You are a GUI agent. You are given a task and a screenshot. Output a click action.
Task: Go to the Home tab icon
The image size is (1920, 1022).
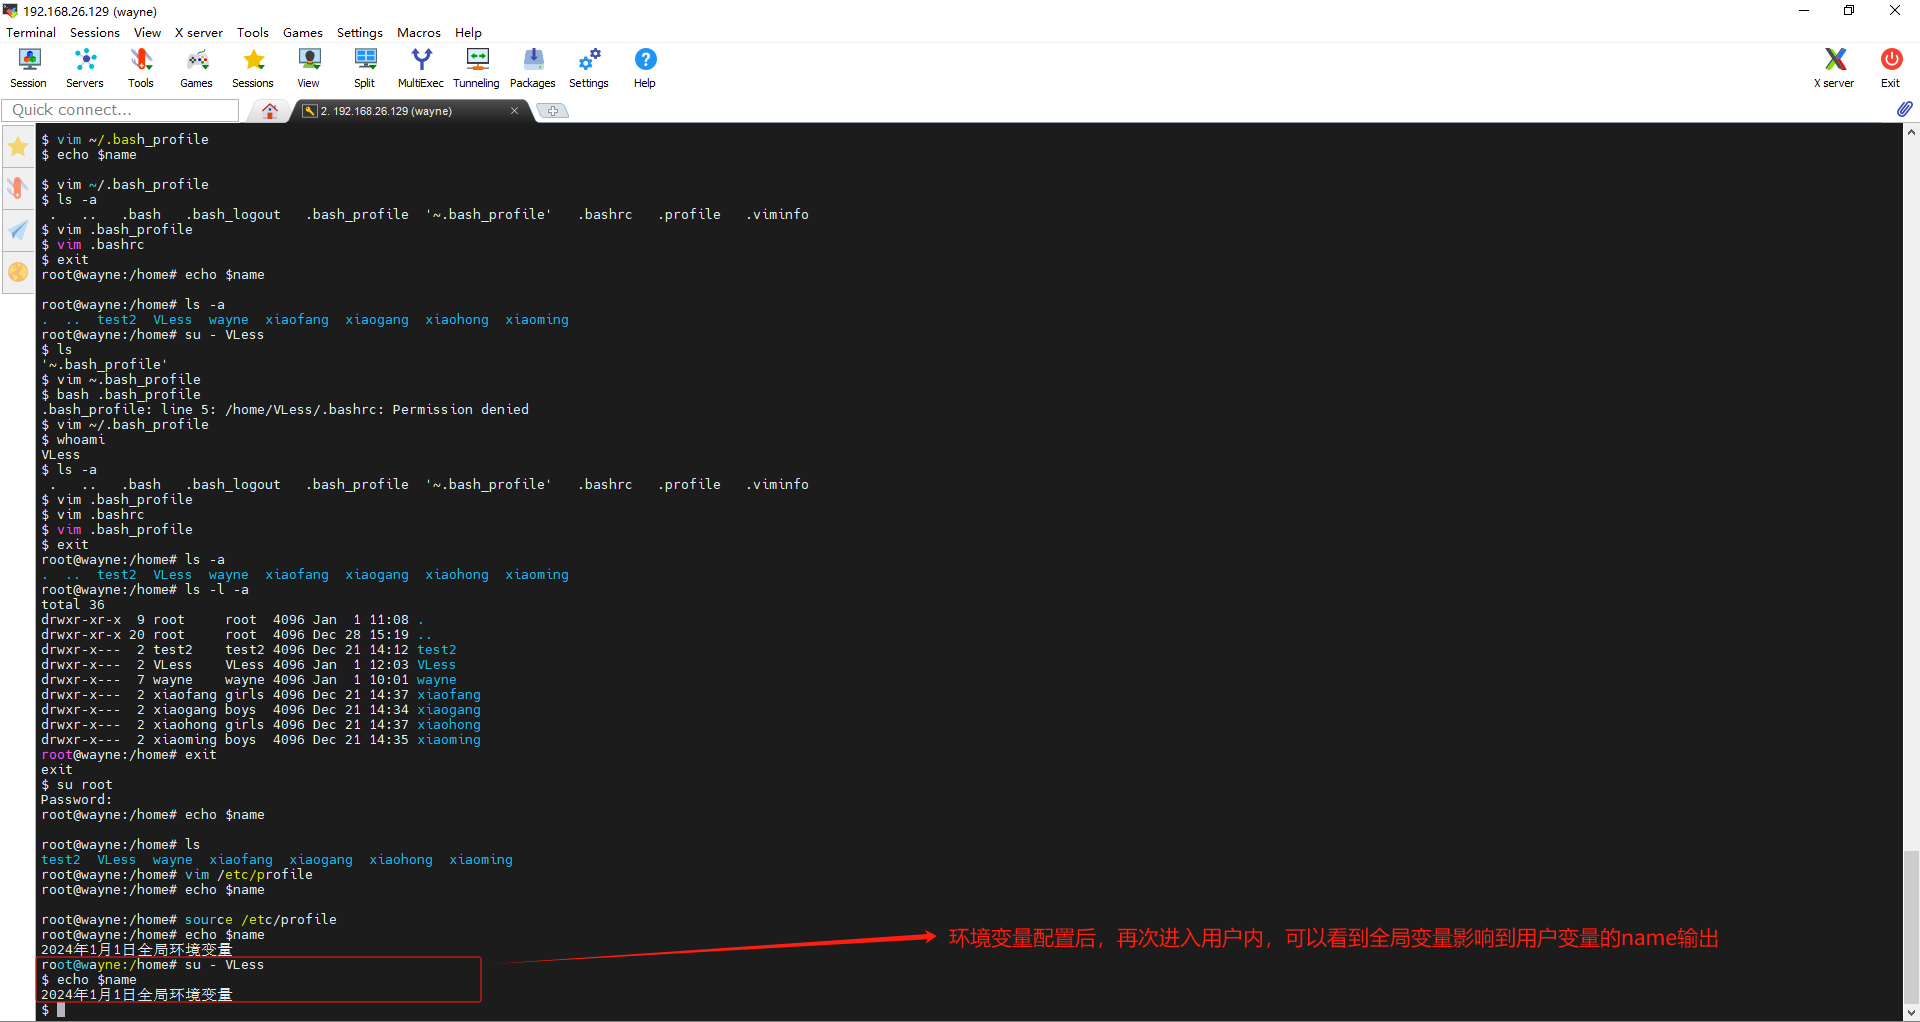[270, 111]
